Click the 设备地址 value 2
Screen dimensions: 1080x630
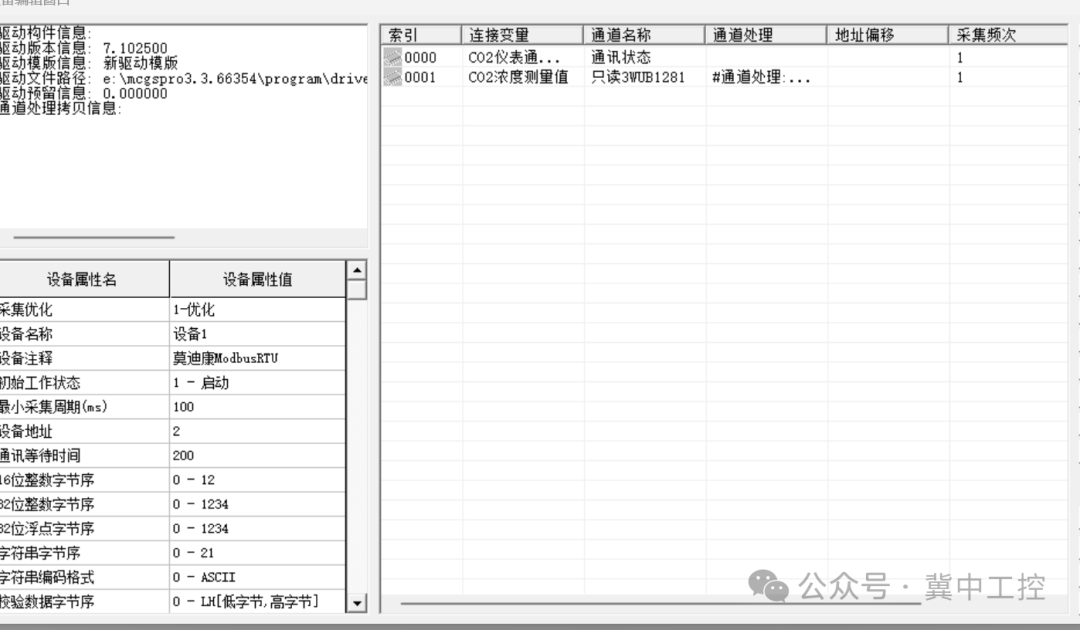(258, 431)
